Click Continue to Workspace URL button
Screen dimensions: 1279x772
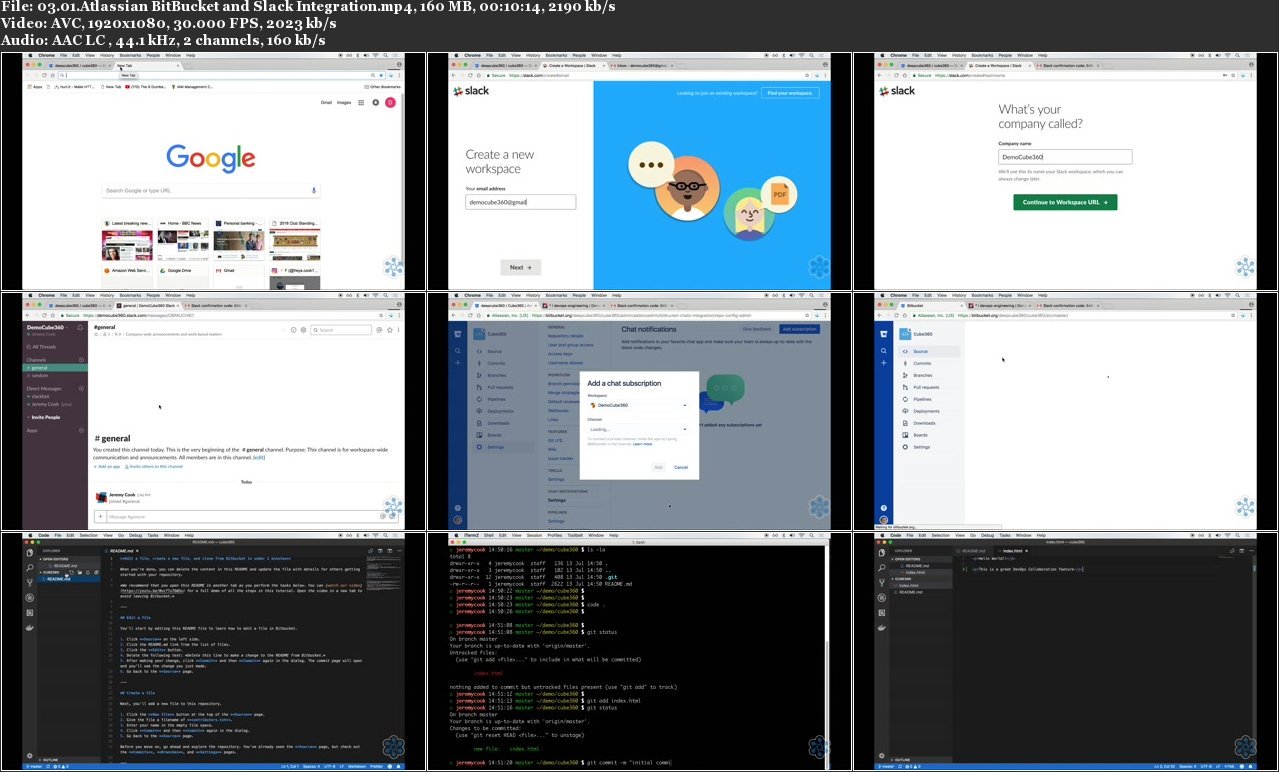click(1065, 202)
